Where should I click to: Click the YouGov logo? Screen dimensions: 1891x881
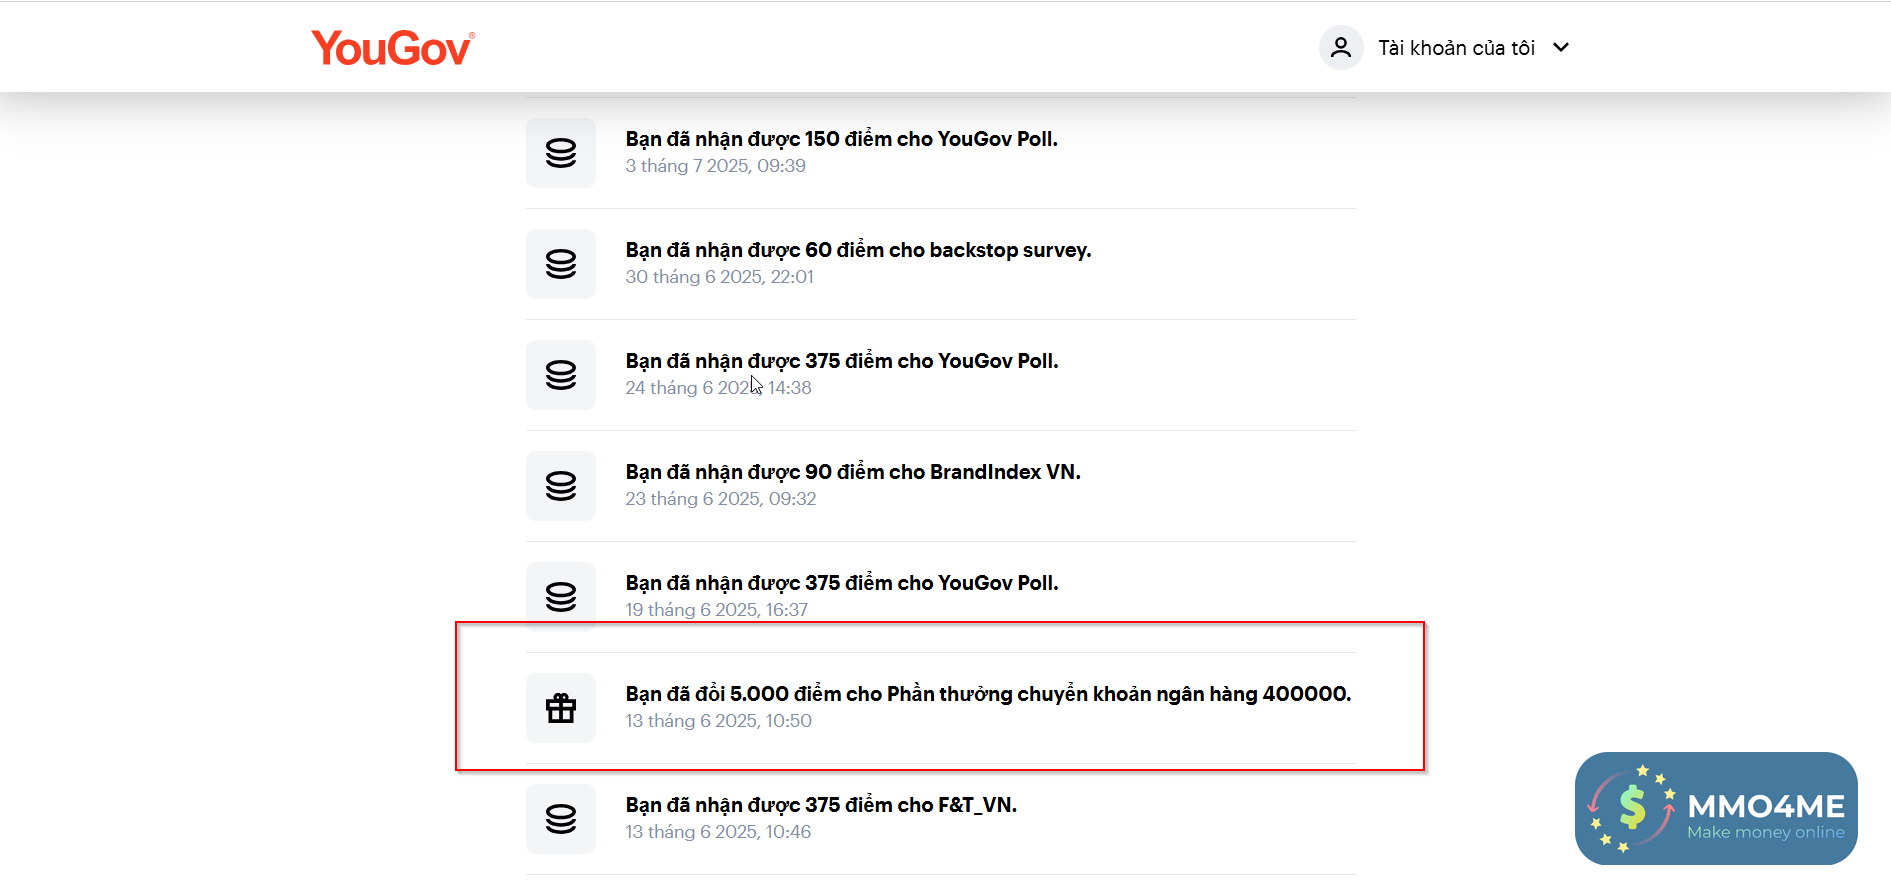click(x=393, y=48)
